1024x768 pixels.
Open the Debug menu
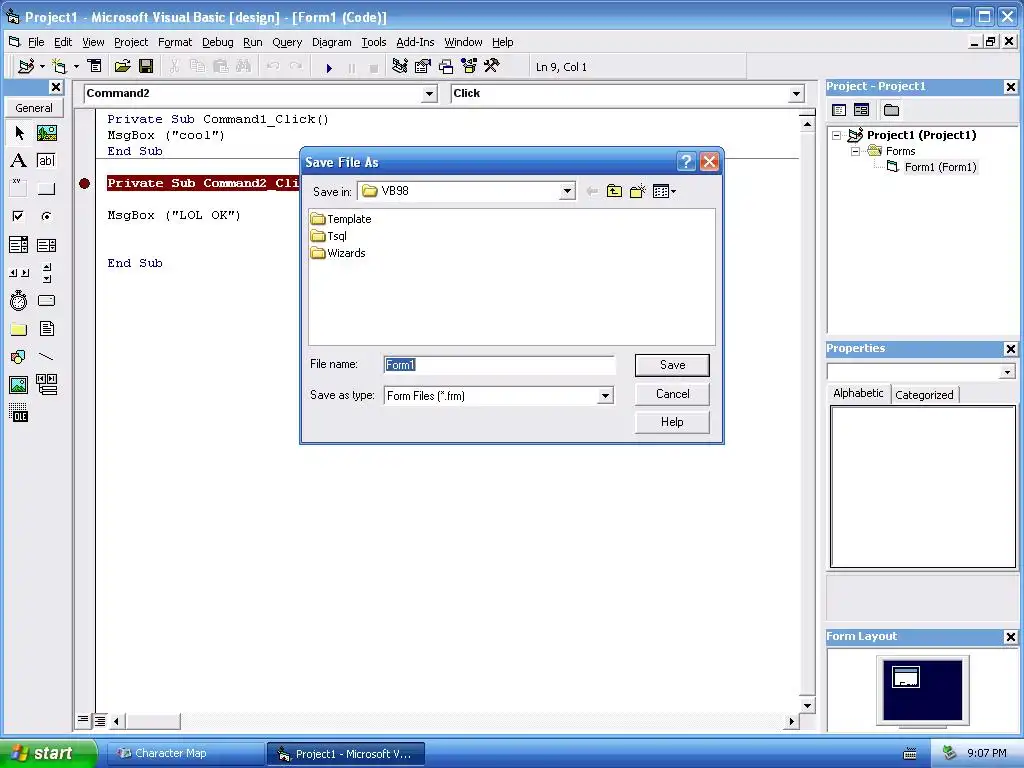pyautogui.click(x=217, y=42)
